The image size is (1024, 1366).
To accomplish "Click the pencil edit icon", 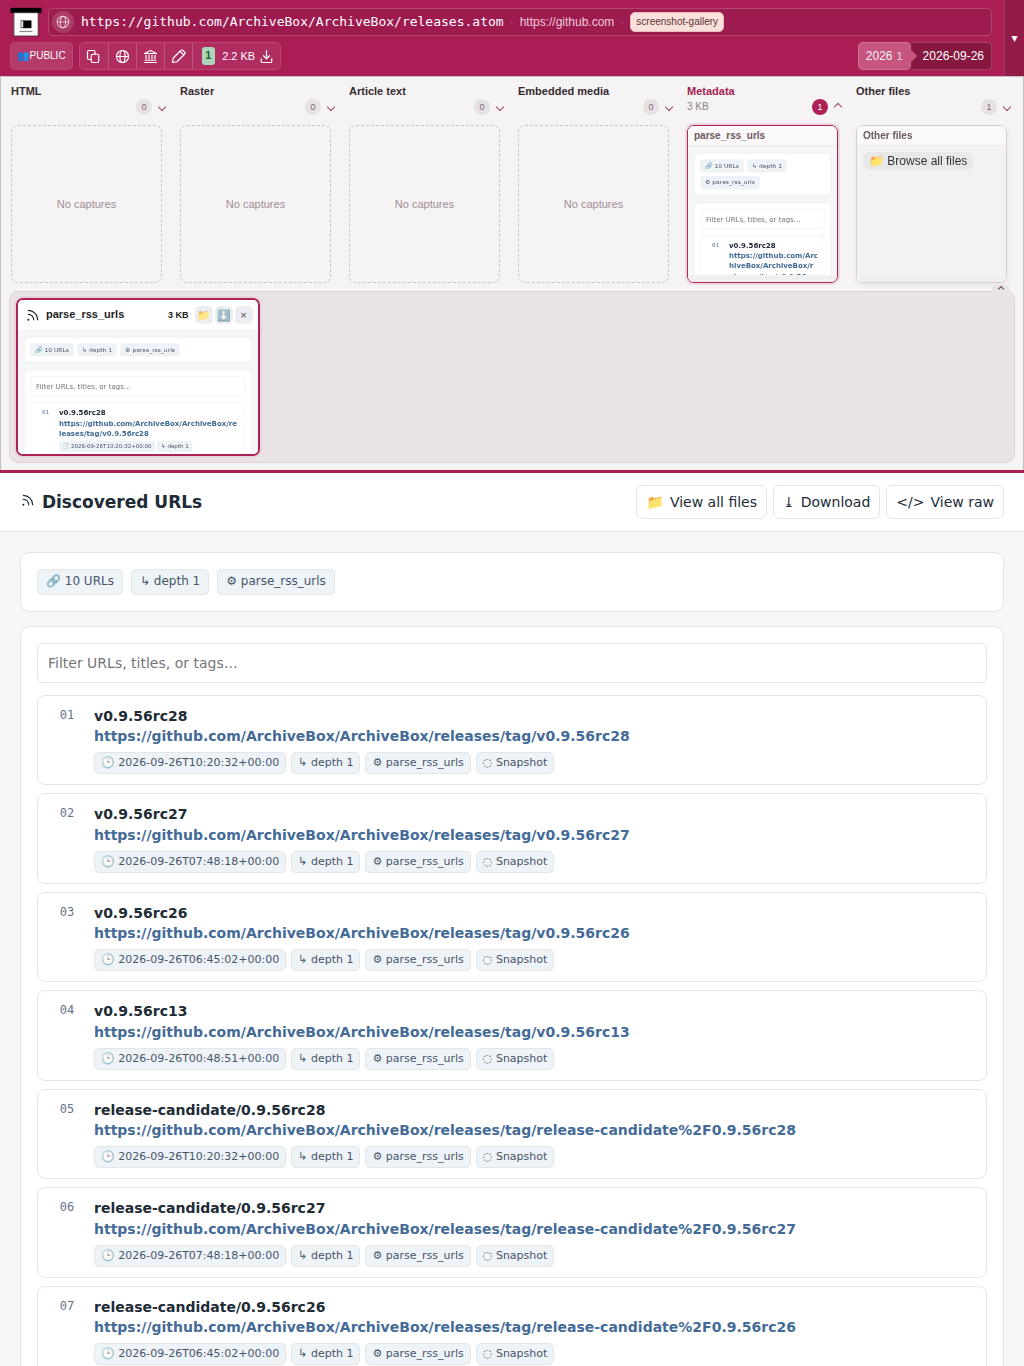I will [x=179, y=56].
